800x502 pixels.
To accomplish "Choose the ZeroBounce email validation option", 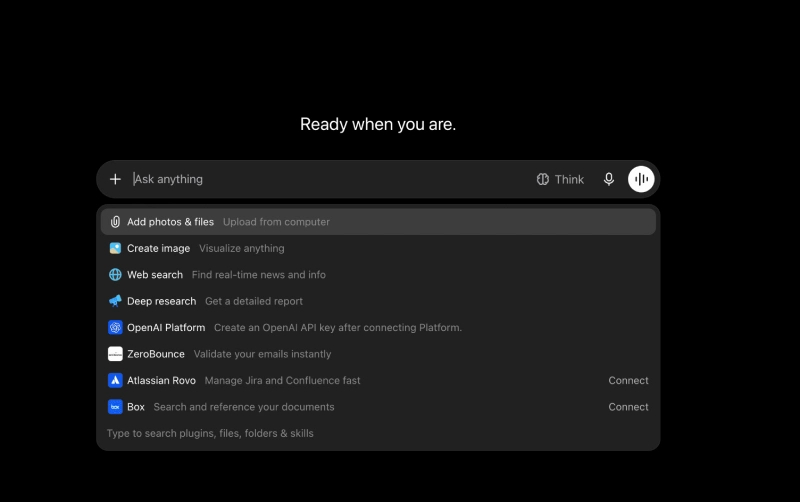I will [378, 354].
